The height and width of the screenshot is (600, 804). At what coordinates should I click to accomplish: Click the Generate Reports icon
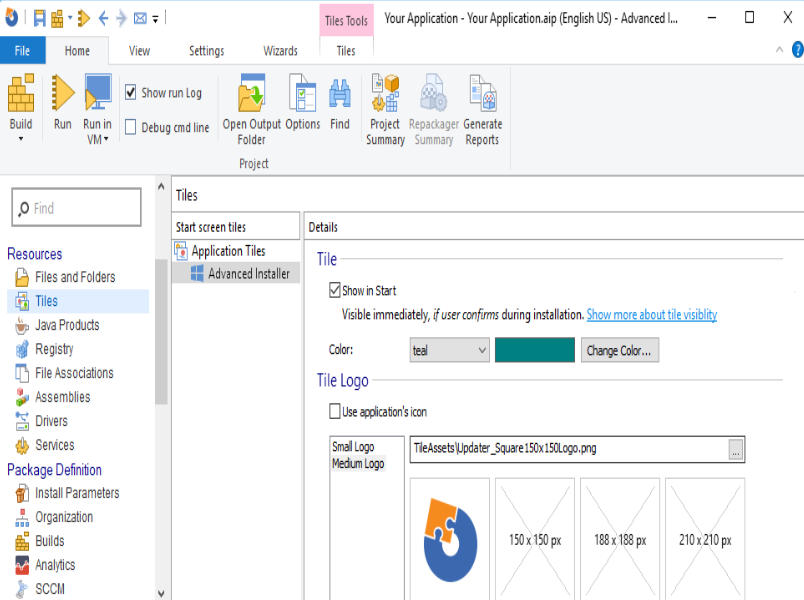click(x=482, y=94)
